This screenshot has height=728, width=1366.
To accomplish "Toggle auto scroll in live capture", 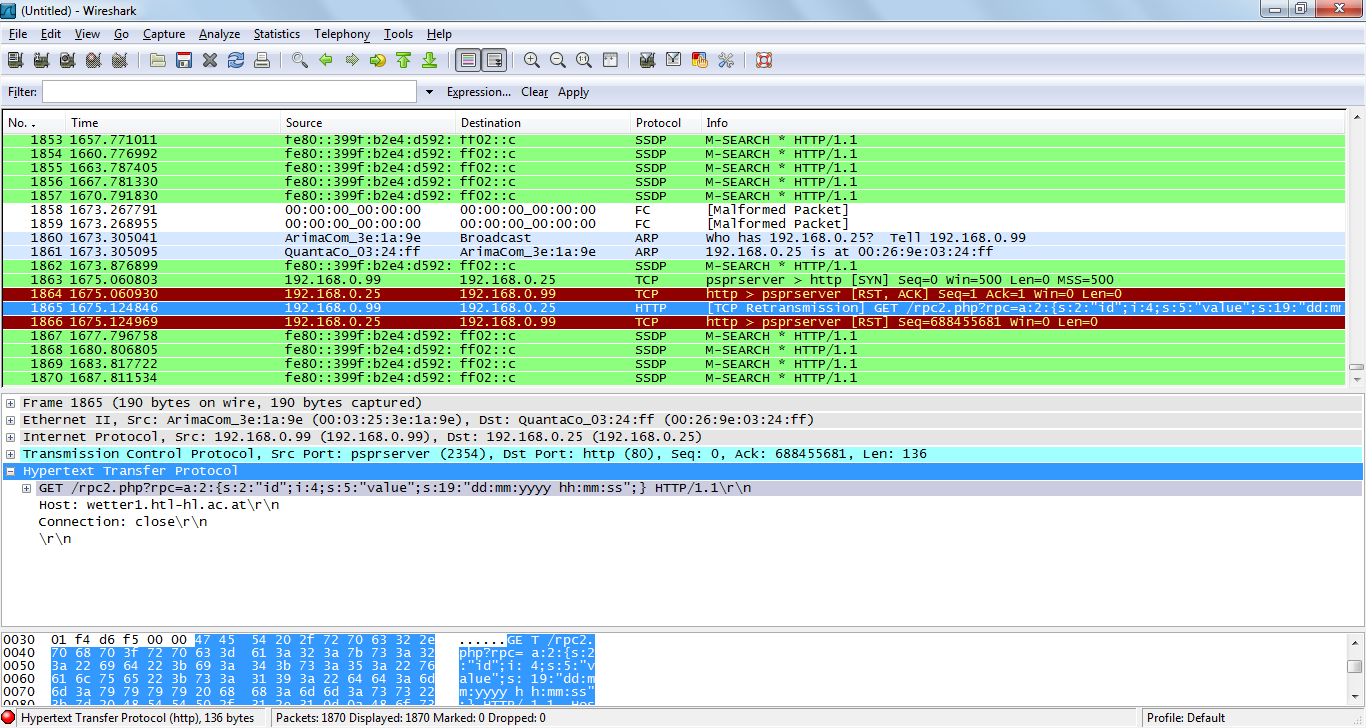I will 494,60.
